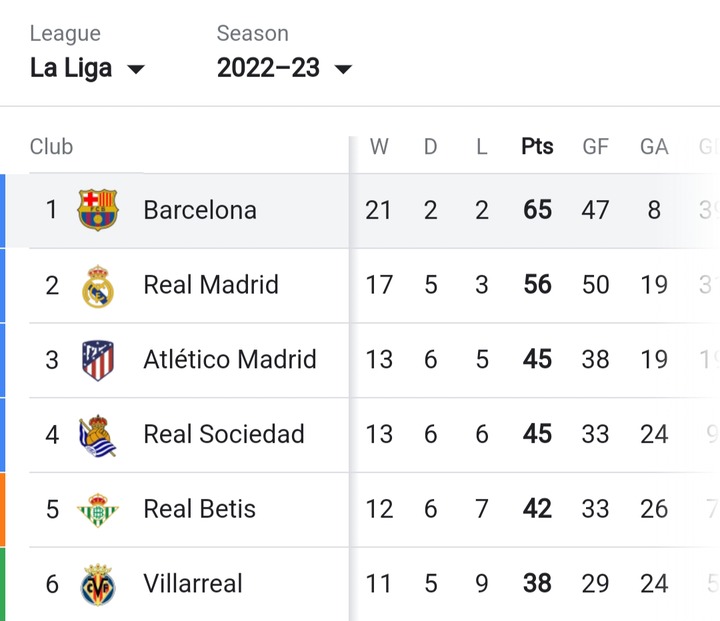Open the 2022–23 season dropdown
The height and width of the screenshot is (621, 720).
click(284, 68)
